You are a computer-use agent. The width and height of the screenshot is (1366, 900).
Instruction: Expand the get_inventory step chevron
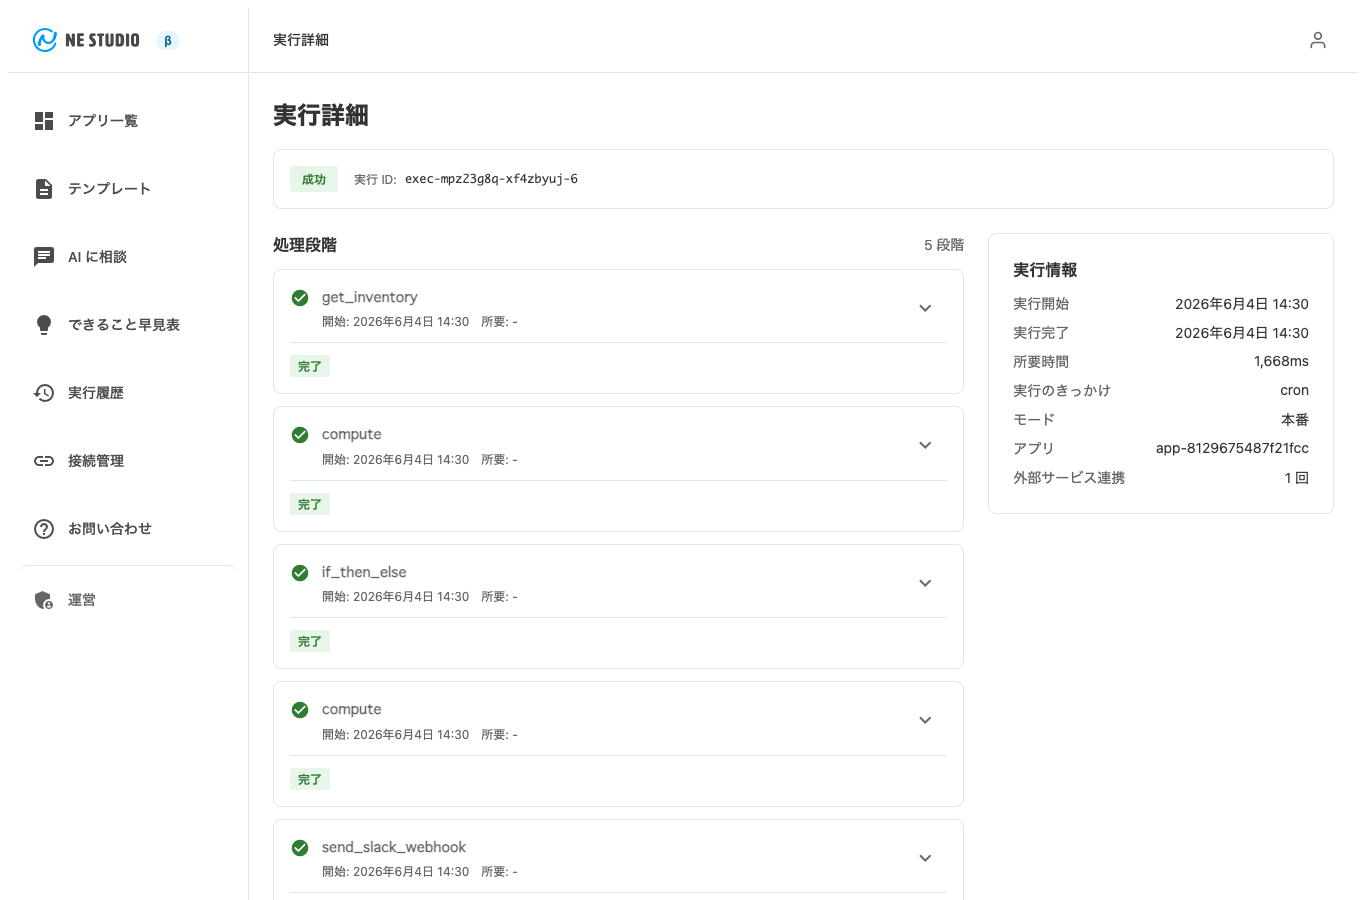[x=925, y=308]
